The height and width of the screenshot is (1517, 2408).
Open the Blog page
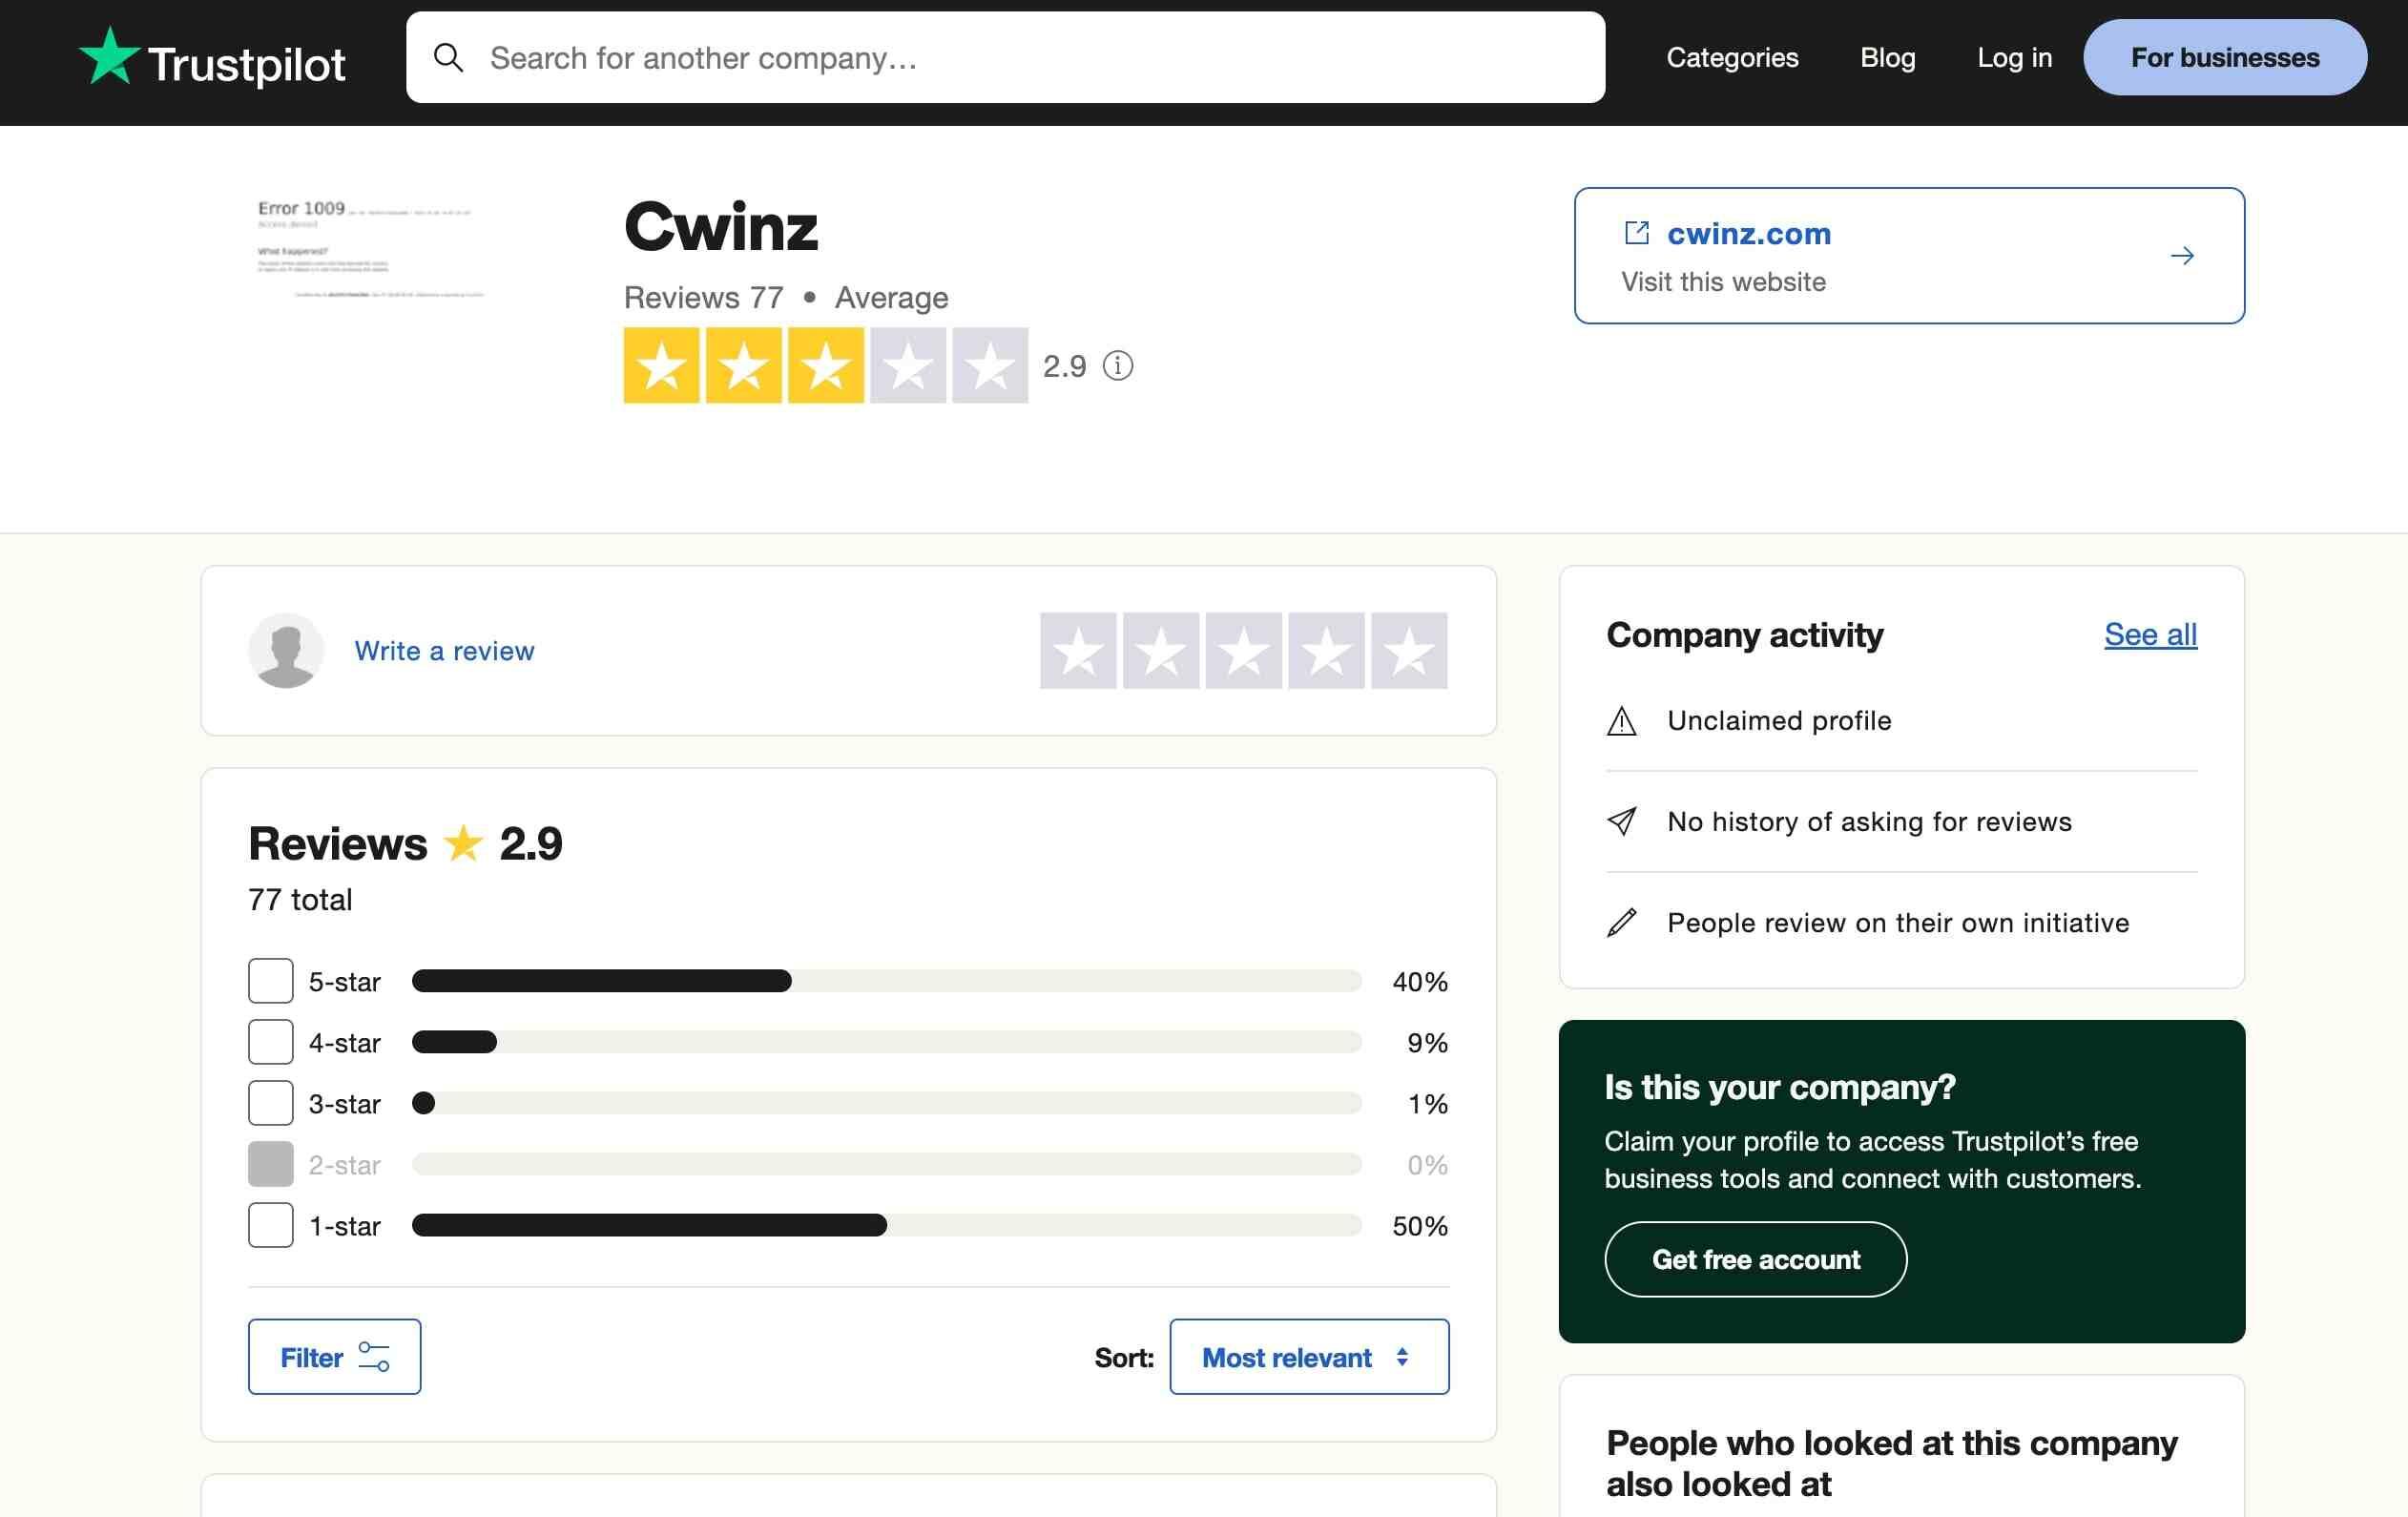[x=1886, y=57]
